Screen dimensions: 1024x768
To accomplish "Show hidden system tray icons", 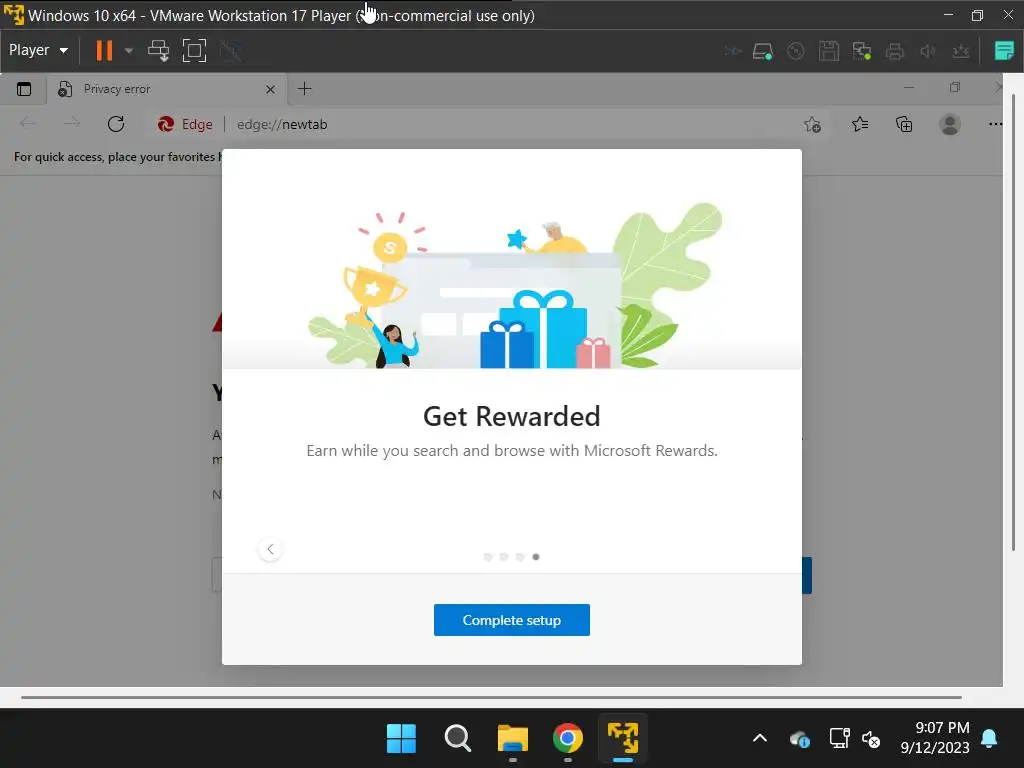I will [760, 739].
